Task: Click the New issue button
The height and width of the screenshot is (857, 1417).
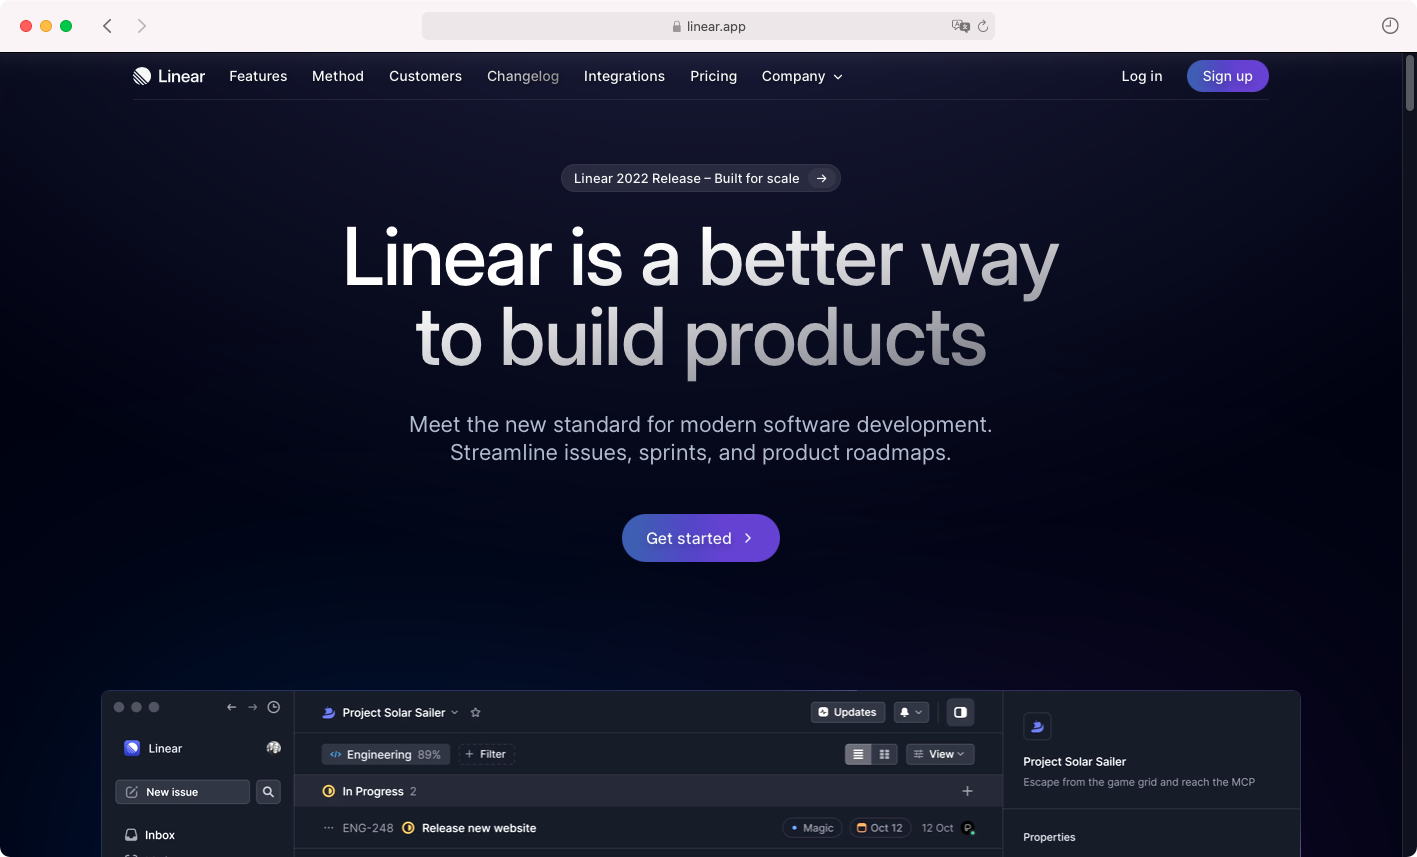Action: (182, 792)
